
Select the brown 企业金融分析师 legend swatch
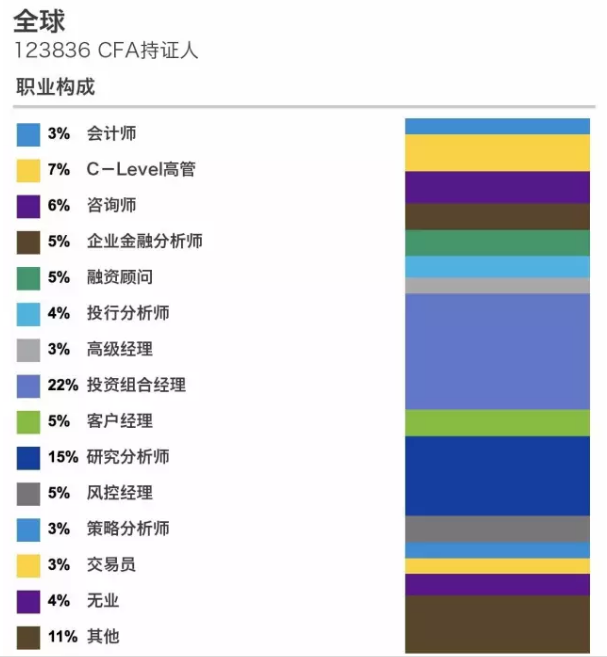28,242
